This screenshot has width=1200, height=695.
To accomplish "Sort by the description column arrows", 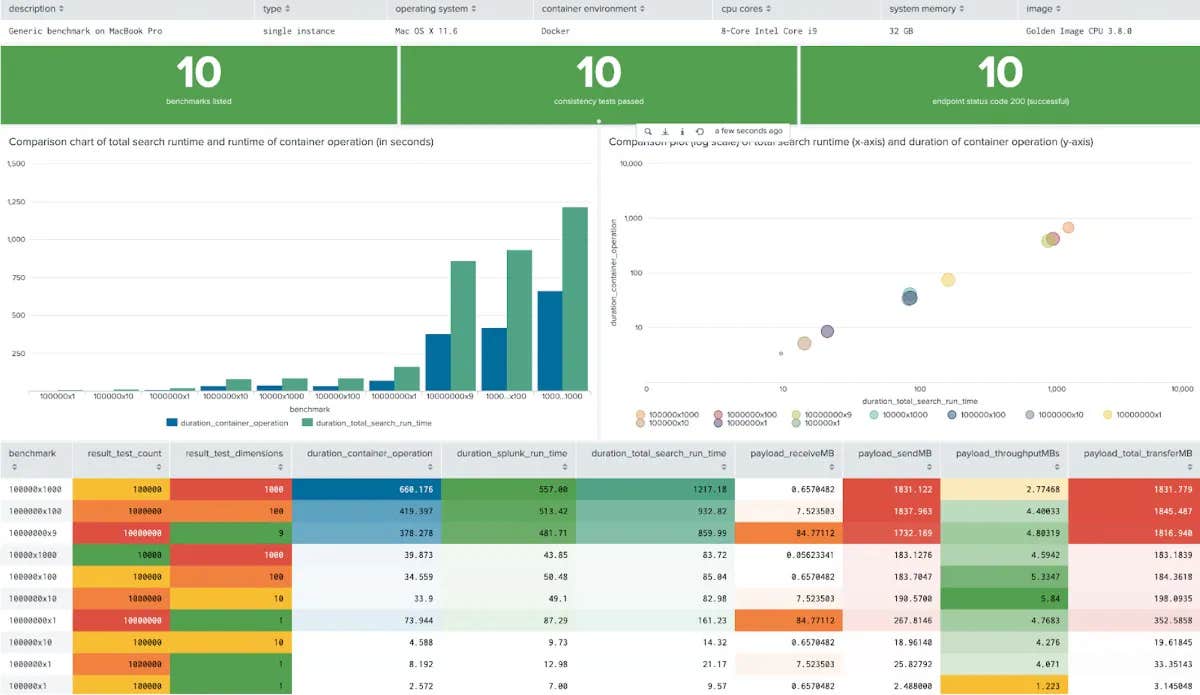I will coord(60,9).
